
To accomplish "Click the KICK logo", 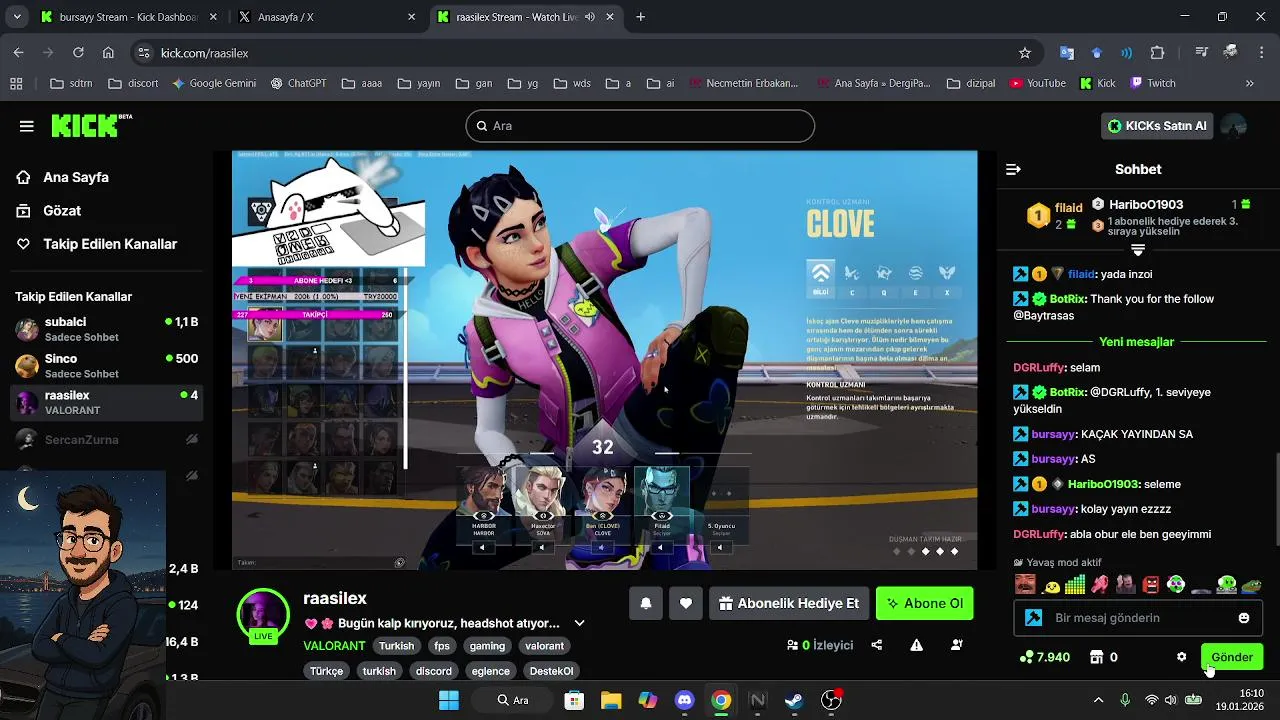I will 91,125.
